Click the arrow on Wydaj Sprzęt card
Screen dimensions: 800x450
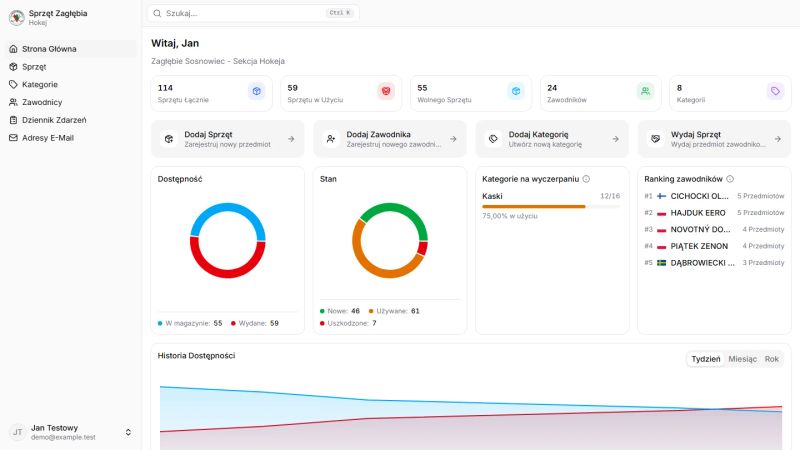[778, 139]
